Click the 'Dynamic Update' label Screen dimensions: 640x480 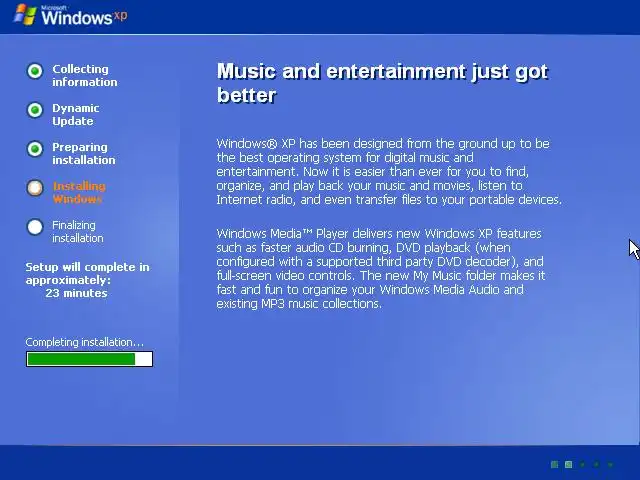76,115
